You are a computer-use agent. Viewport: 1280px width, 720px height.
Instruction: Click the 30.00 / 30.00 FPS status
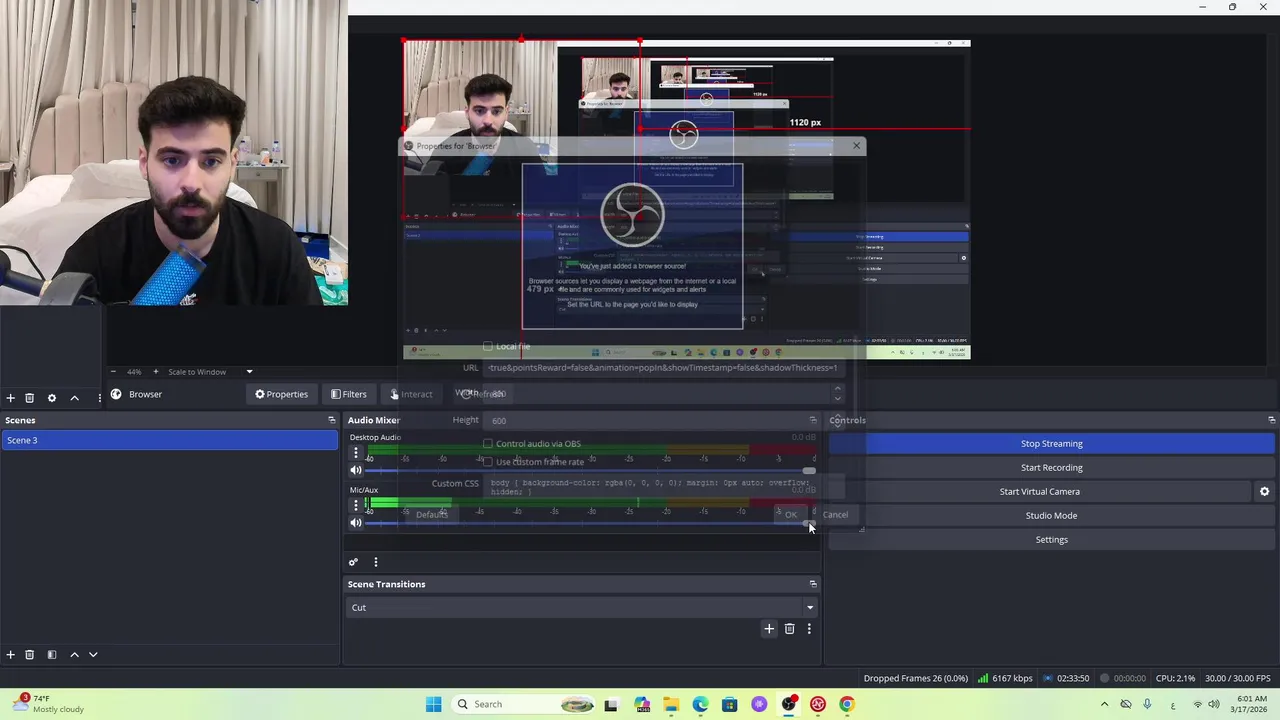pos(1240,678)
